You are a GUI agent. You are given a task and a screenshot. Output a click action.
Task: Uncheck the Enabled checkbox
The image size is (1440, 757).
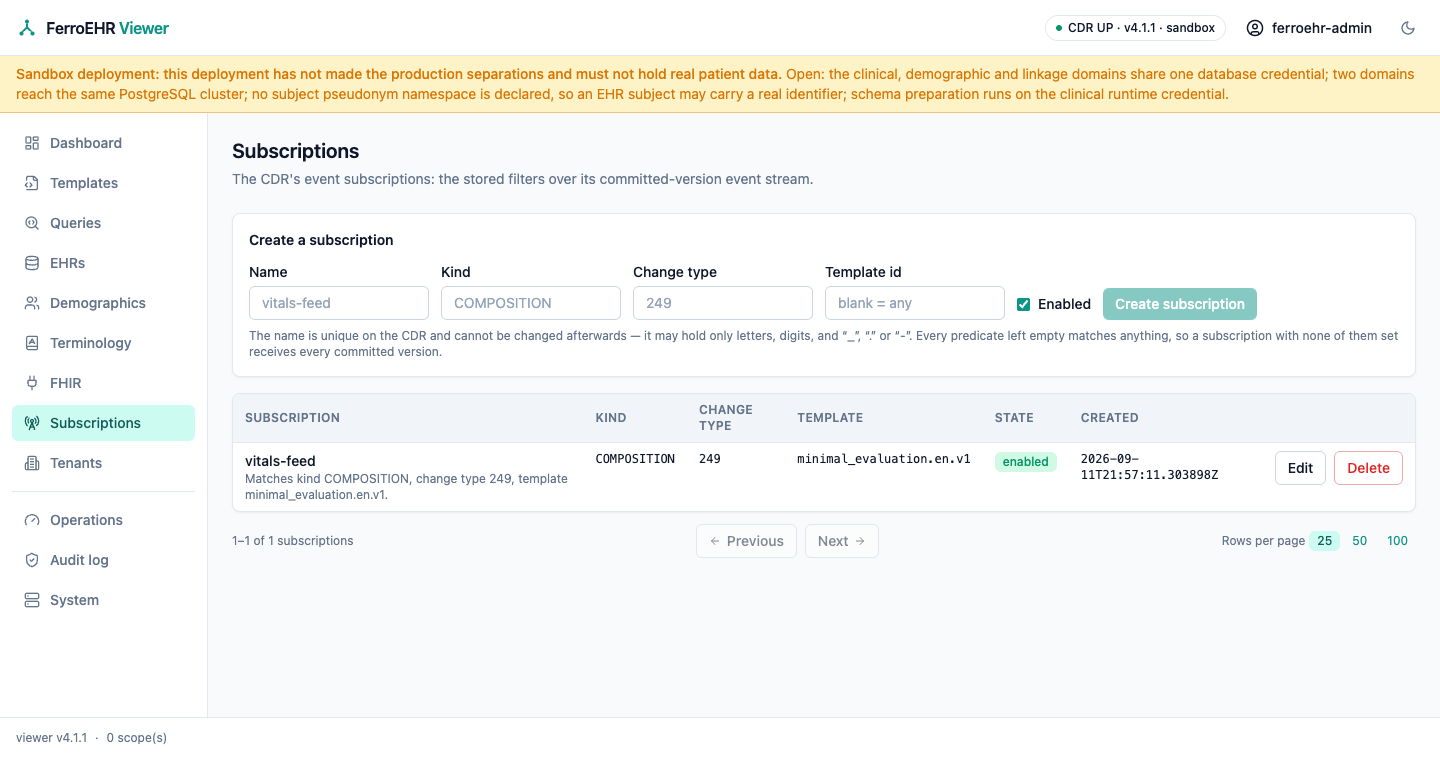pos(1023,304)
